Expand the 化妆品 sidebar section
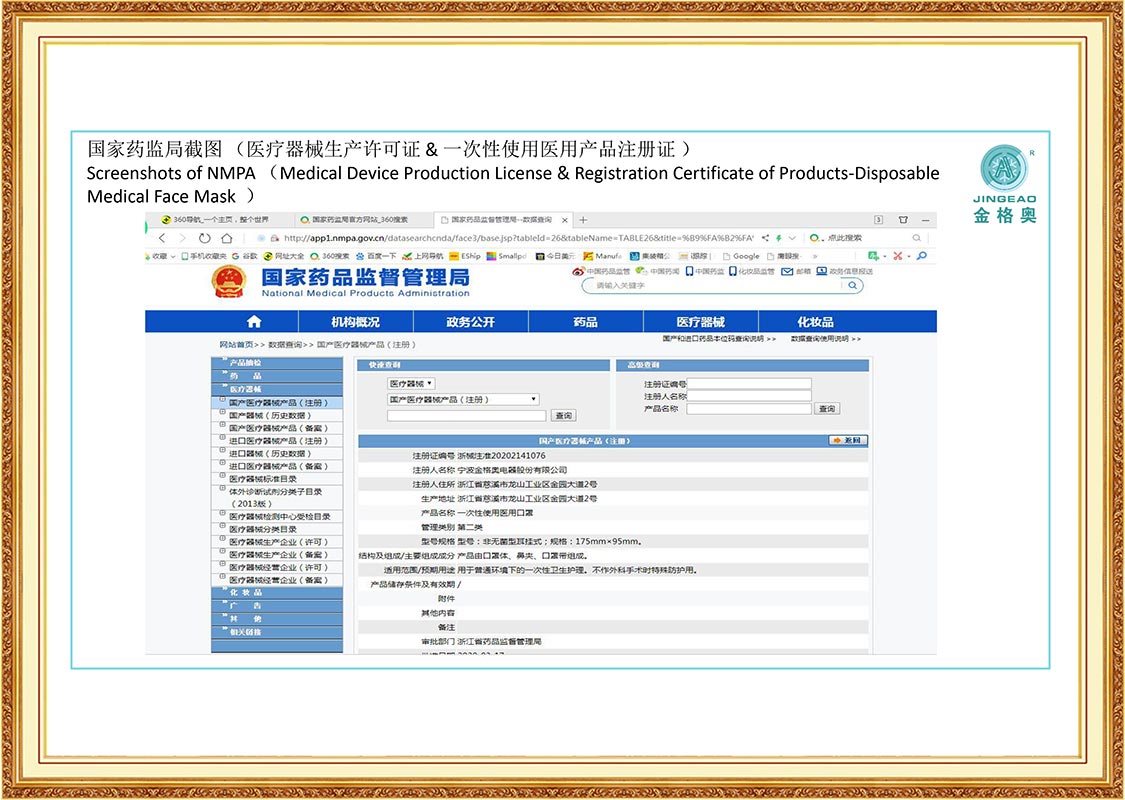This screenshot has width=1125, height=800. (x=277, y=593)
